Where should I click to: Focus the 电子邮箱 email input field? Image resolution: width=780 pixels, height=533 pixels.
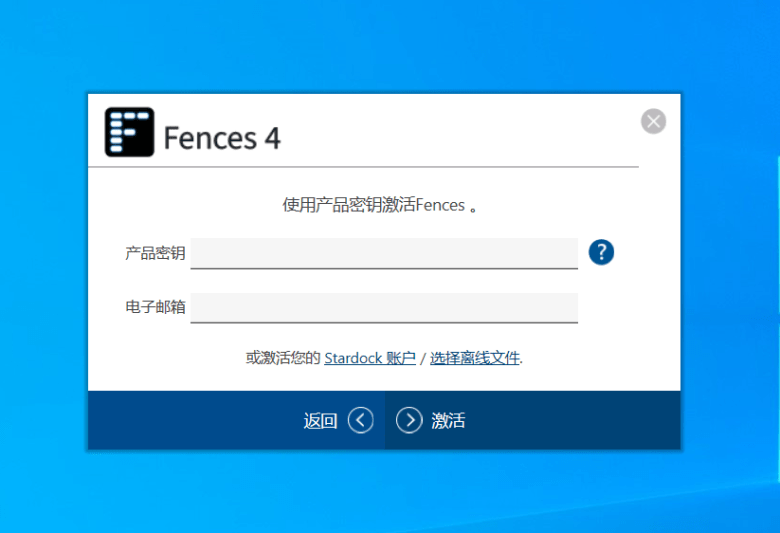384,308
